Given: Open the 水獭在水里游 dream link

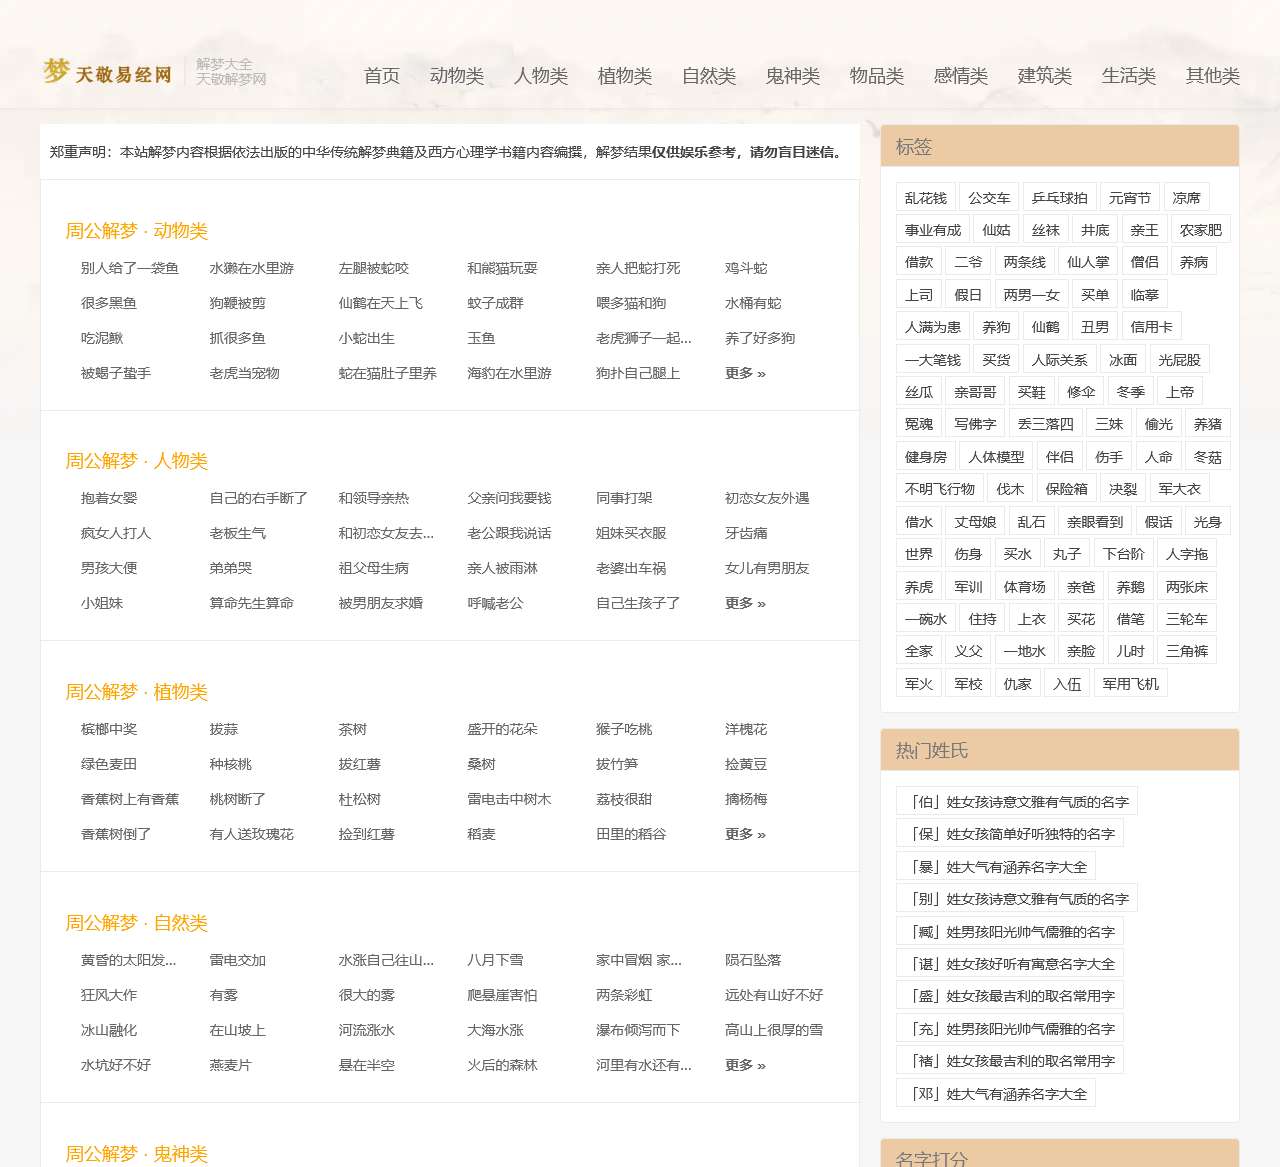Looking at the screenshot, I should pyautogui.click(x=252, y=268).
